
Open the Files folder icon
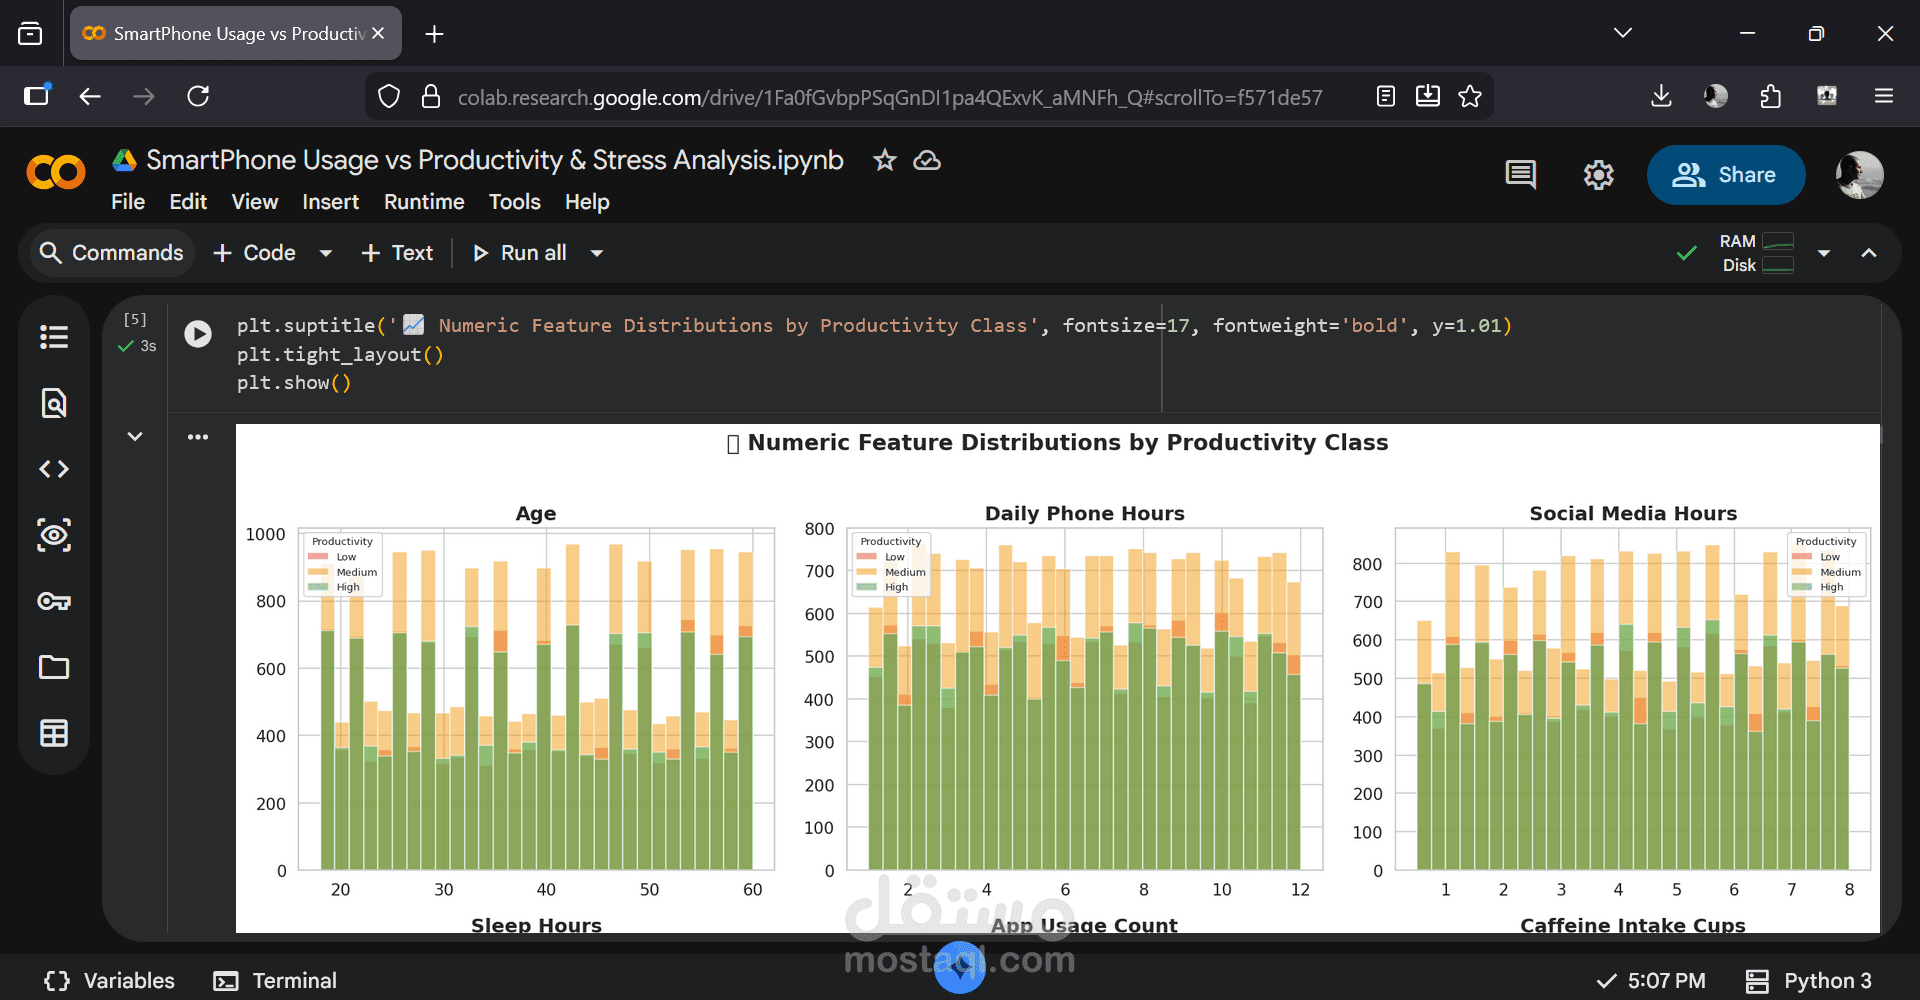coord(54,667)
